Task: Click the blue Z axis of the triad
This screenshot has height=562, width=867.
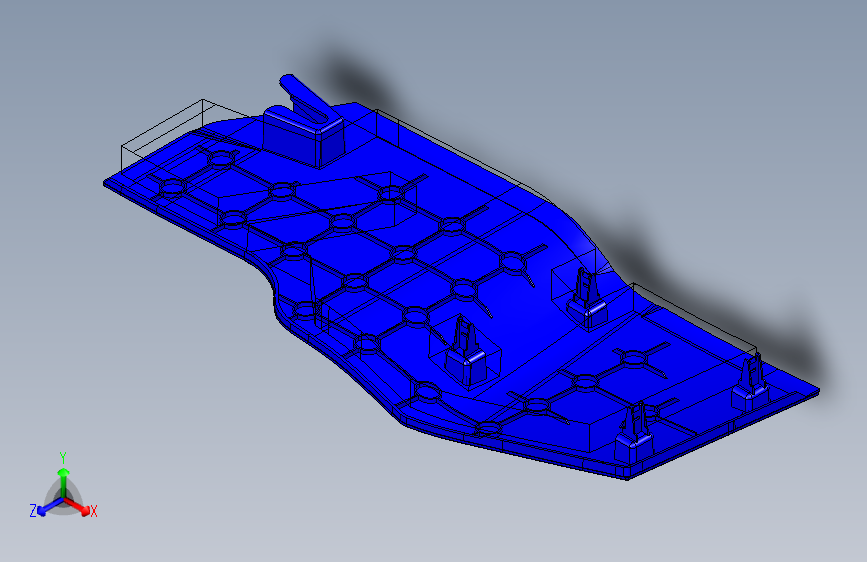Action: [51, 506]
